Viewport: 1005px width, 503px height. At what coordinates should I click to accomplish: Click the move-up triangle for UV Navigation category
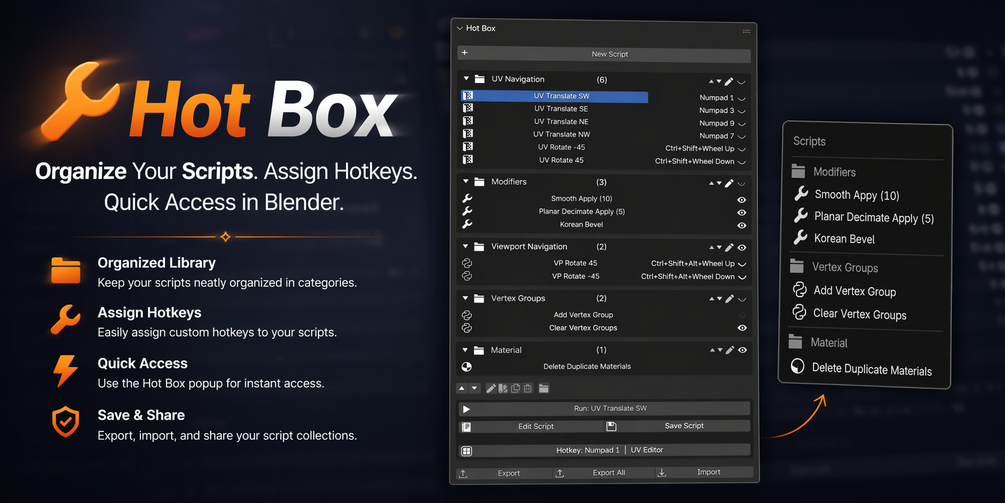(711, 81)
